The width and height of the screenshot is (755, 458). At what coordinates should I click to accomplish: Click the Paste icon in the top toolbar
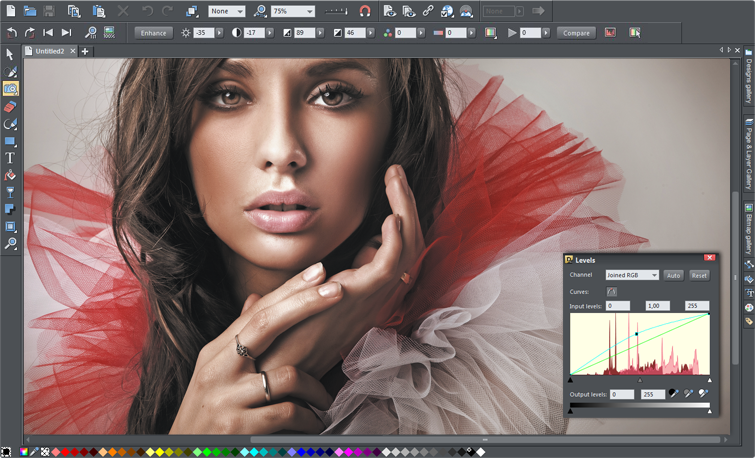[99, 11]
